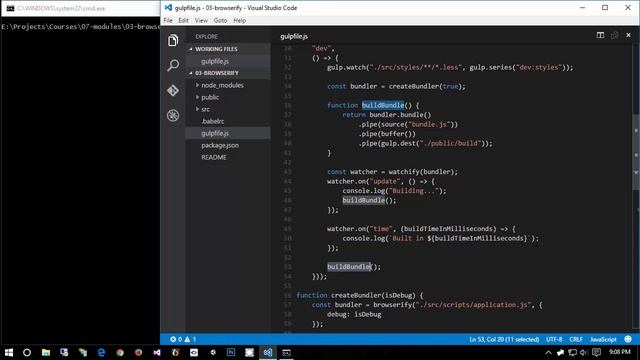Click the "./src/scripts/application.js" string

473,305
